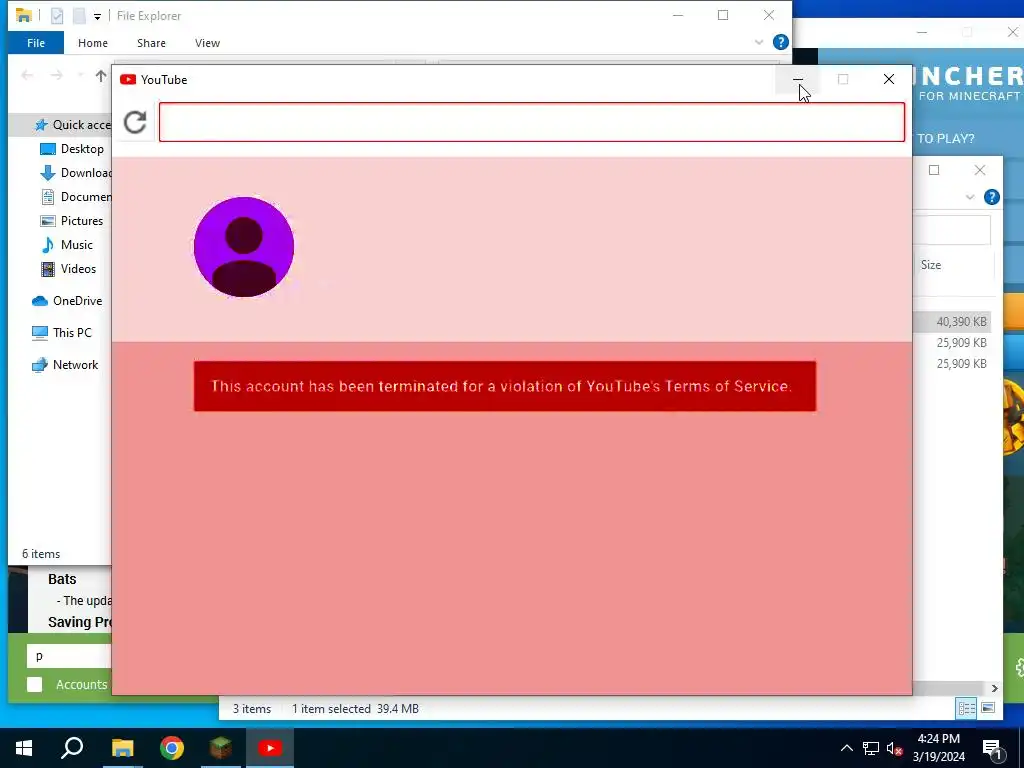Open the File tab in File Explorer
Viewport: 1024px width, 768px height.
pos(36,43)
